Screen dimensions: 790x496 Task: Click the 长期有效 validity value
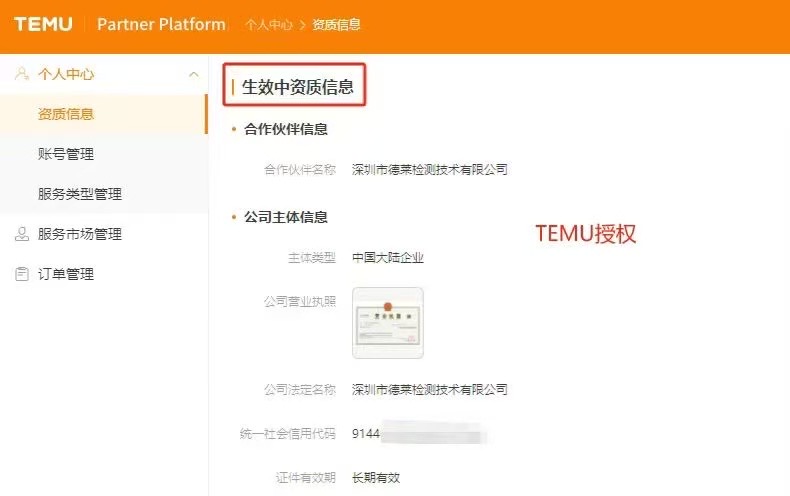tap(376, 477)
